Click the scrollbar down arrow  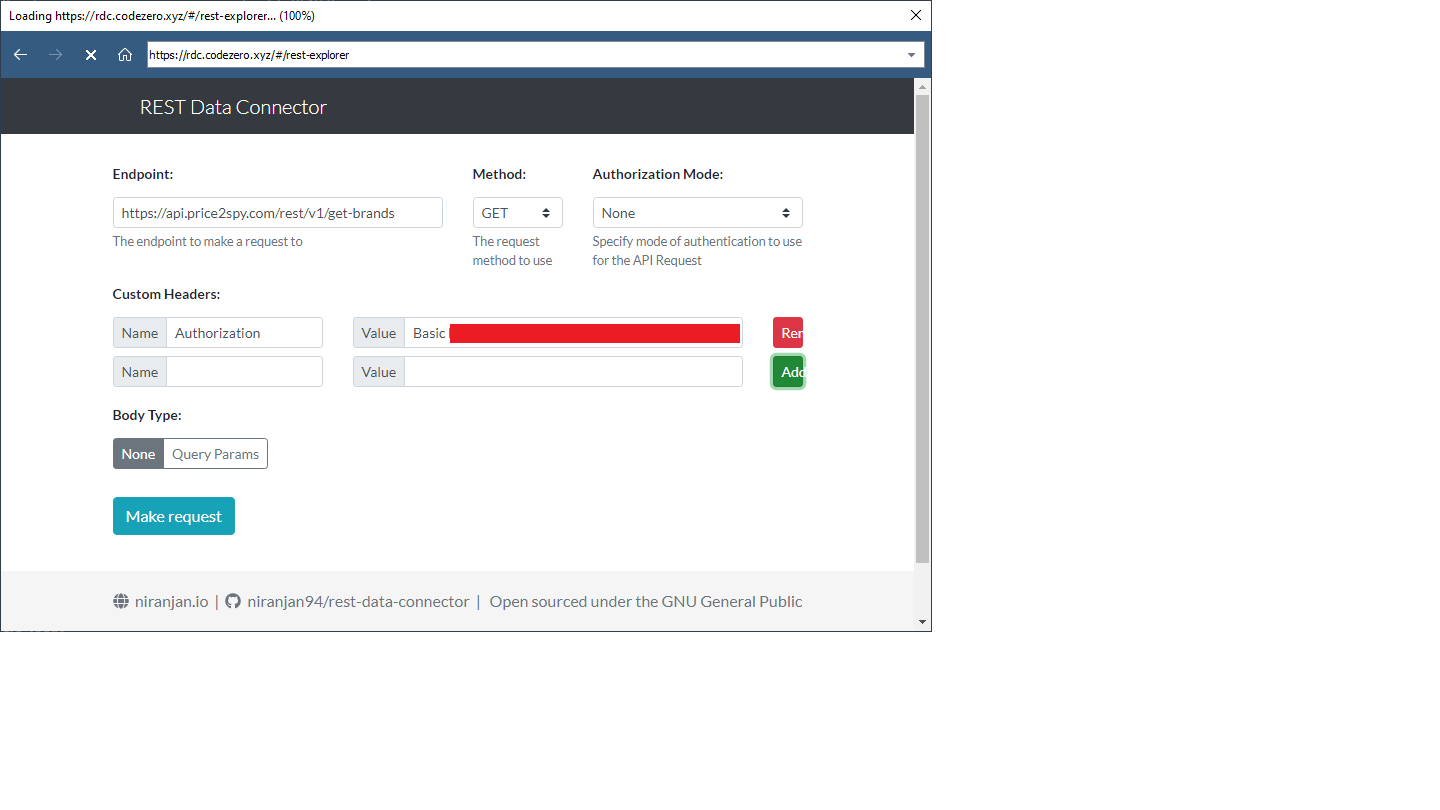pyautogui.click(x=922, y=622)
